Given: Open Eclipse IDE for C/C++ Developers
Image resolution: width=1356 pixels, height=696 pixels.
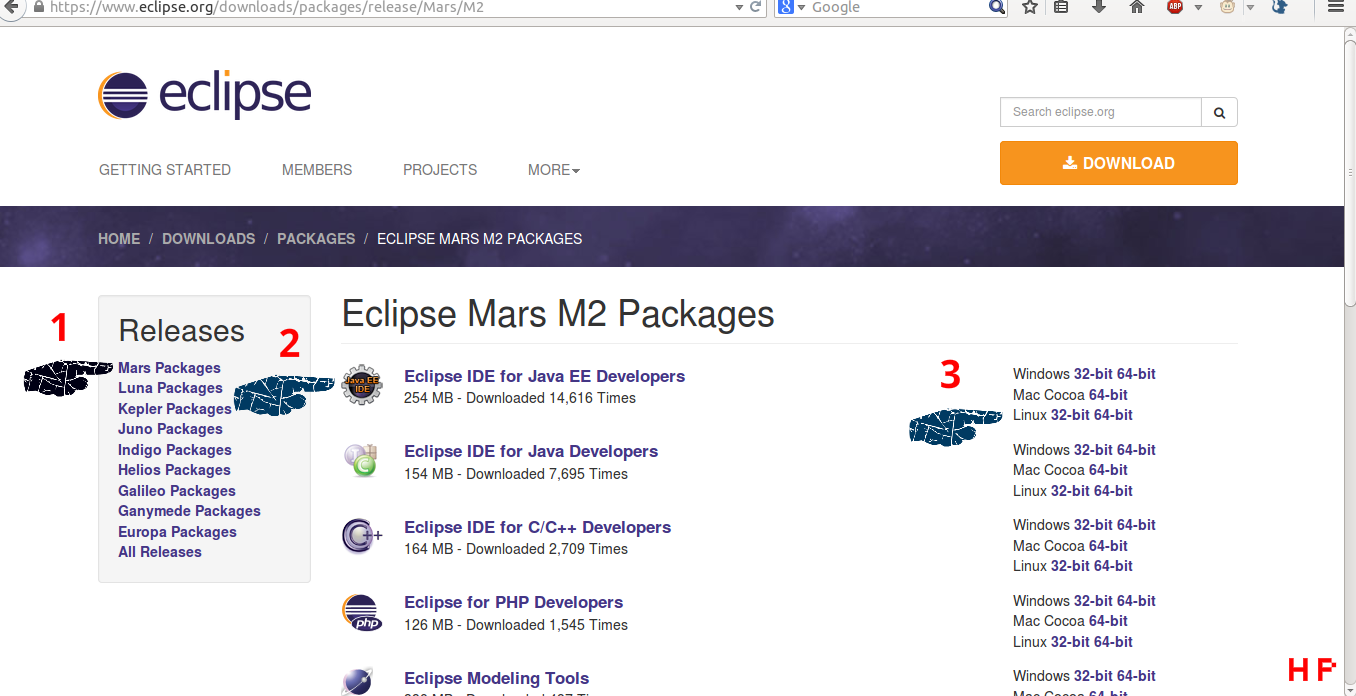Looking at the screenshot, I should [537, 528].
